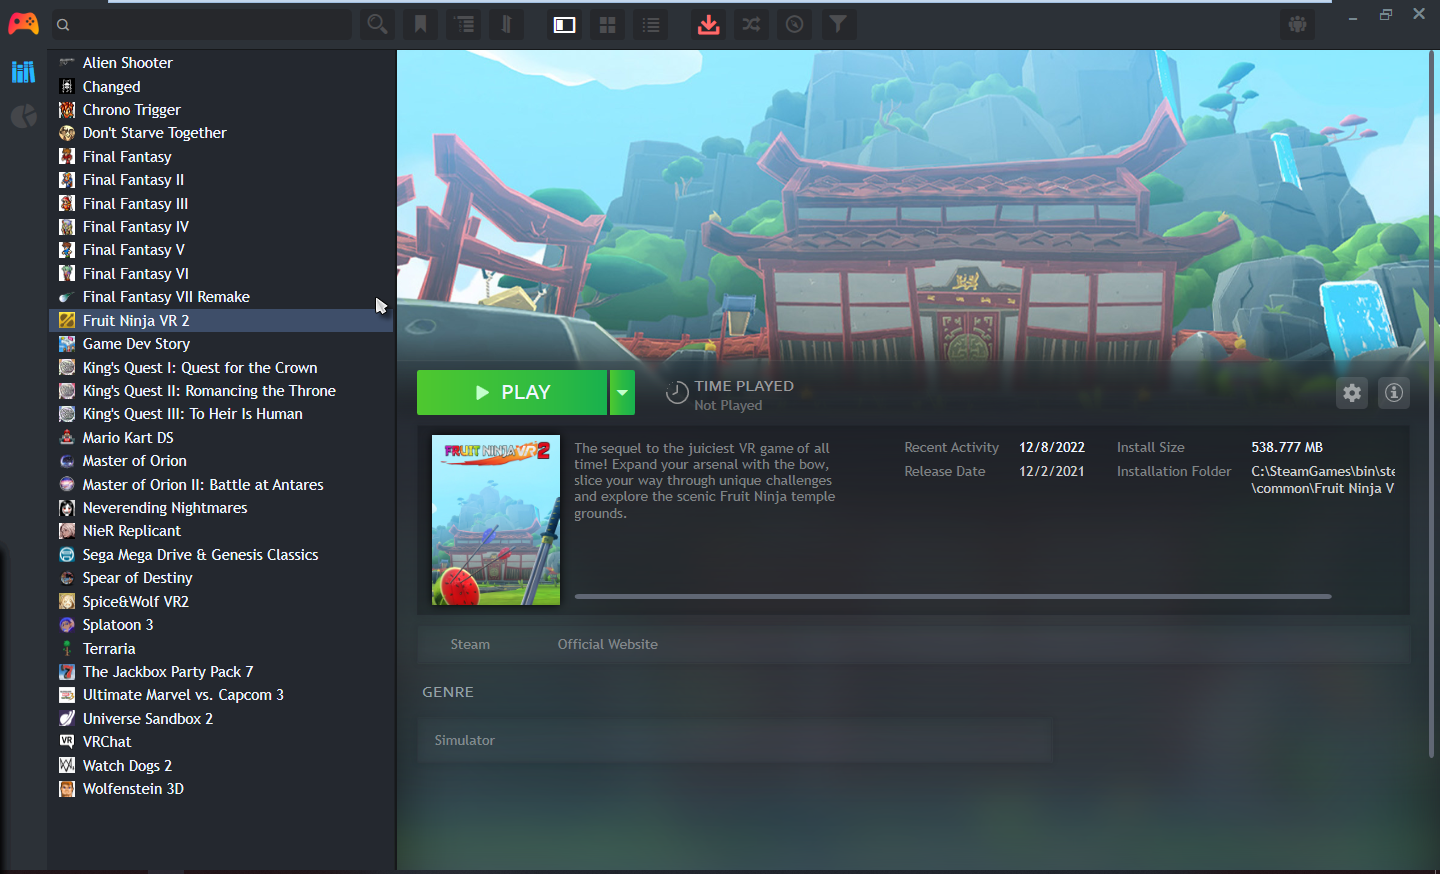Expand the dropdown arrow beside PLAY
This screenshot has width=1440, height=874.
(x=622, y=392)
